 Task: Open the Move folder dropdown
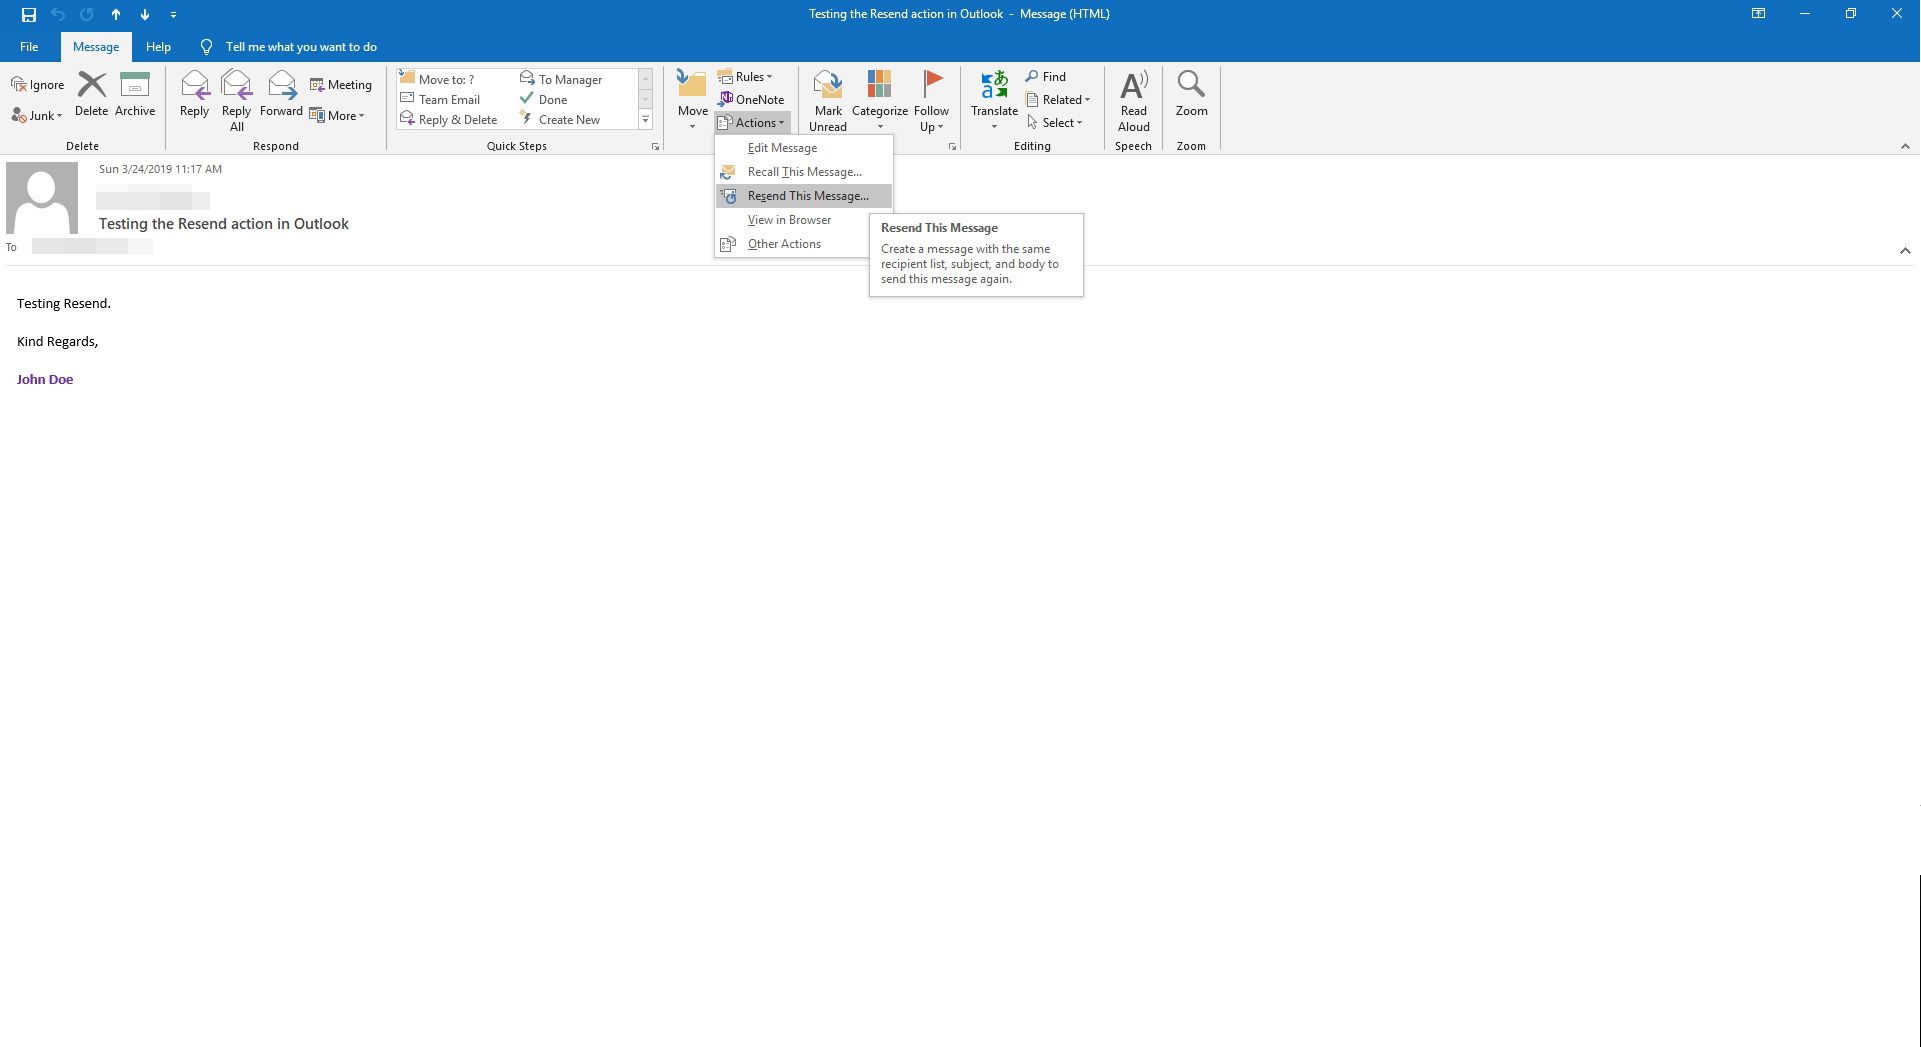pos(692,100)
